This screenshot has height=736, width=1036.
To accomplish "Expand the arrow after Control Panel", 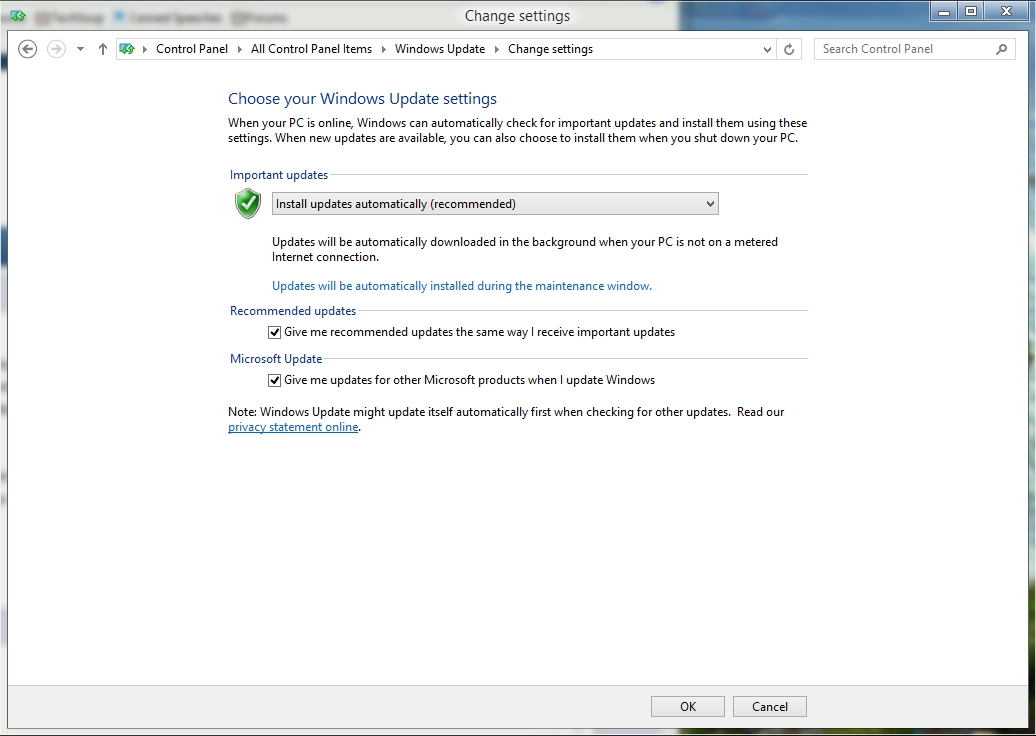I will [x=240, y=49].
